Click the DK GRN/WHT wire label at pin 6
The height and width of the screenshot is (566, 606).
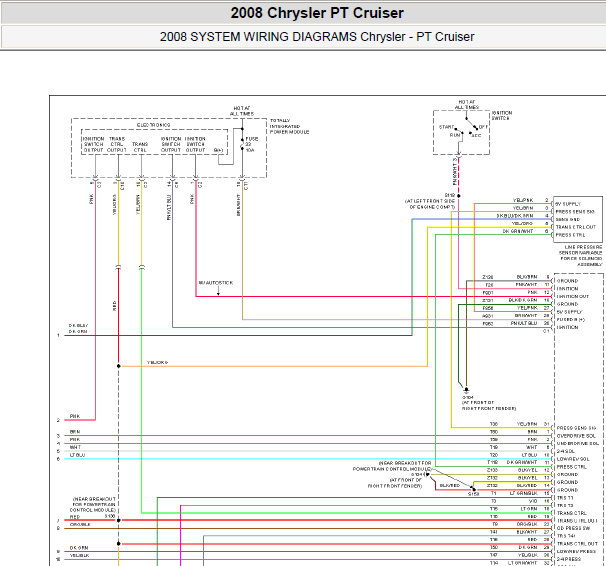(x=518, y=231)
